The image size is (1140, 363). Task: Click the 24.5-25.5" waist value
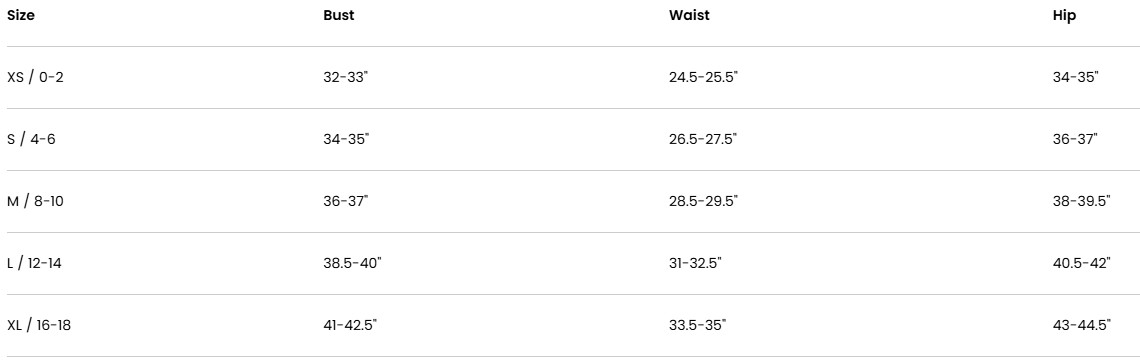pos(703,77)
